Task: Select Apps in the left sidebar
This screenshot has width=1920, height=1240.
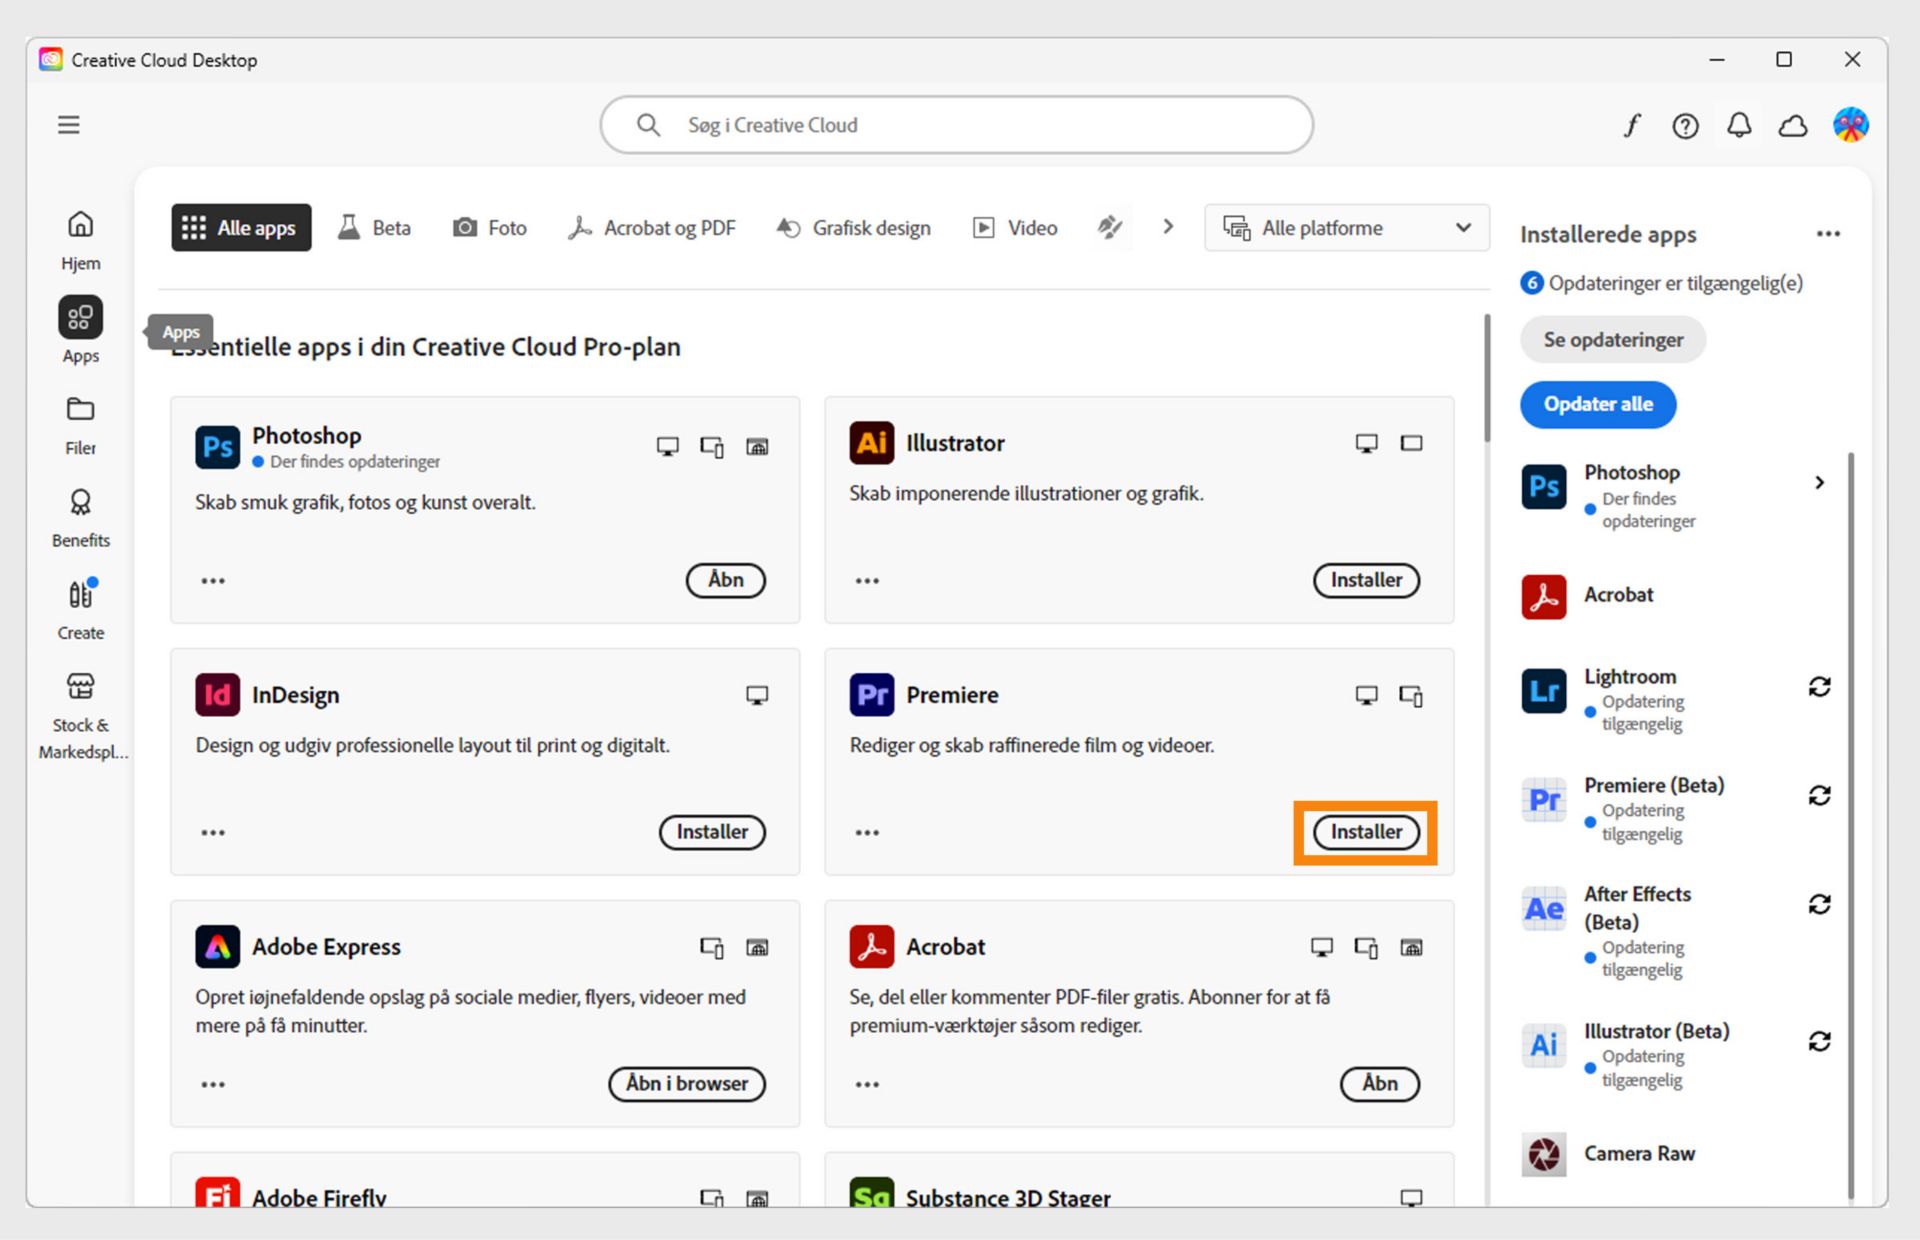Action: coord(81,332)
